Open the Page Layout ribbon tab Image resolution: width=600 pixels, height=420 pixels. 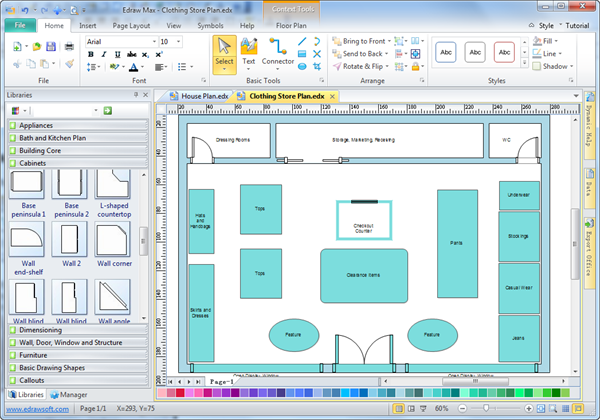(132, 24)
